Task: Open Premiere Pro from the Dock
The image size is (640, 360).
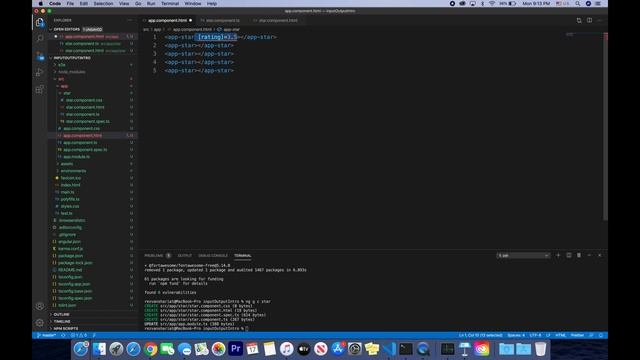Action: click(x=236, y=349)
